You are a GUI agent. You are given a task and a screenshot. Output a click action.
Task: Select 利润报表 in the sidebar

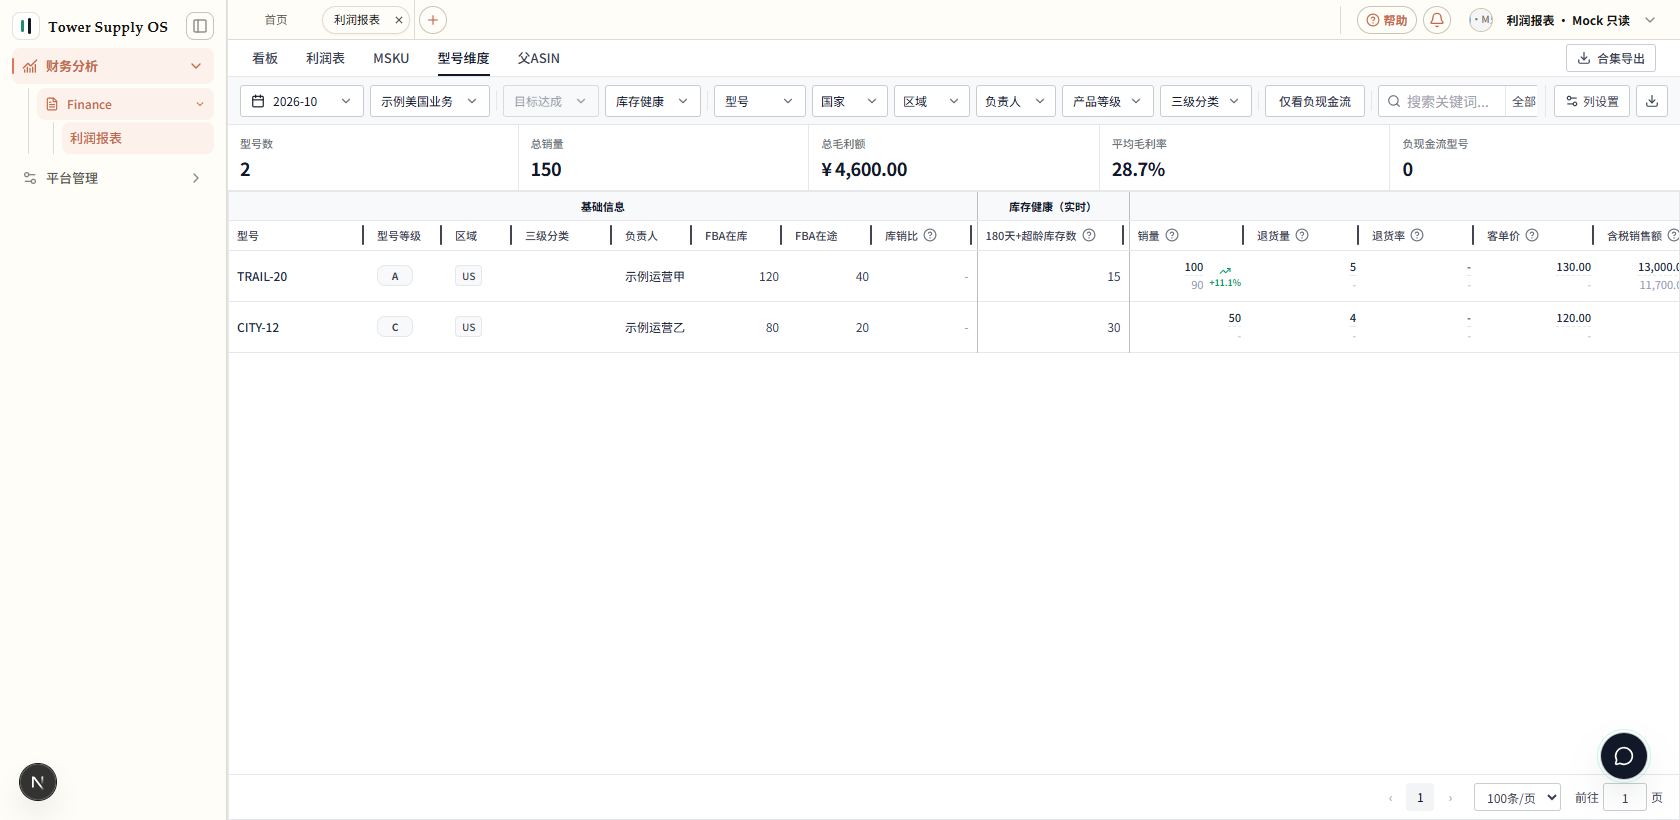[138, 138]
